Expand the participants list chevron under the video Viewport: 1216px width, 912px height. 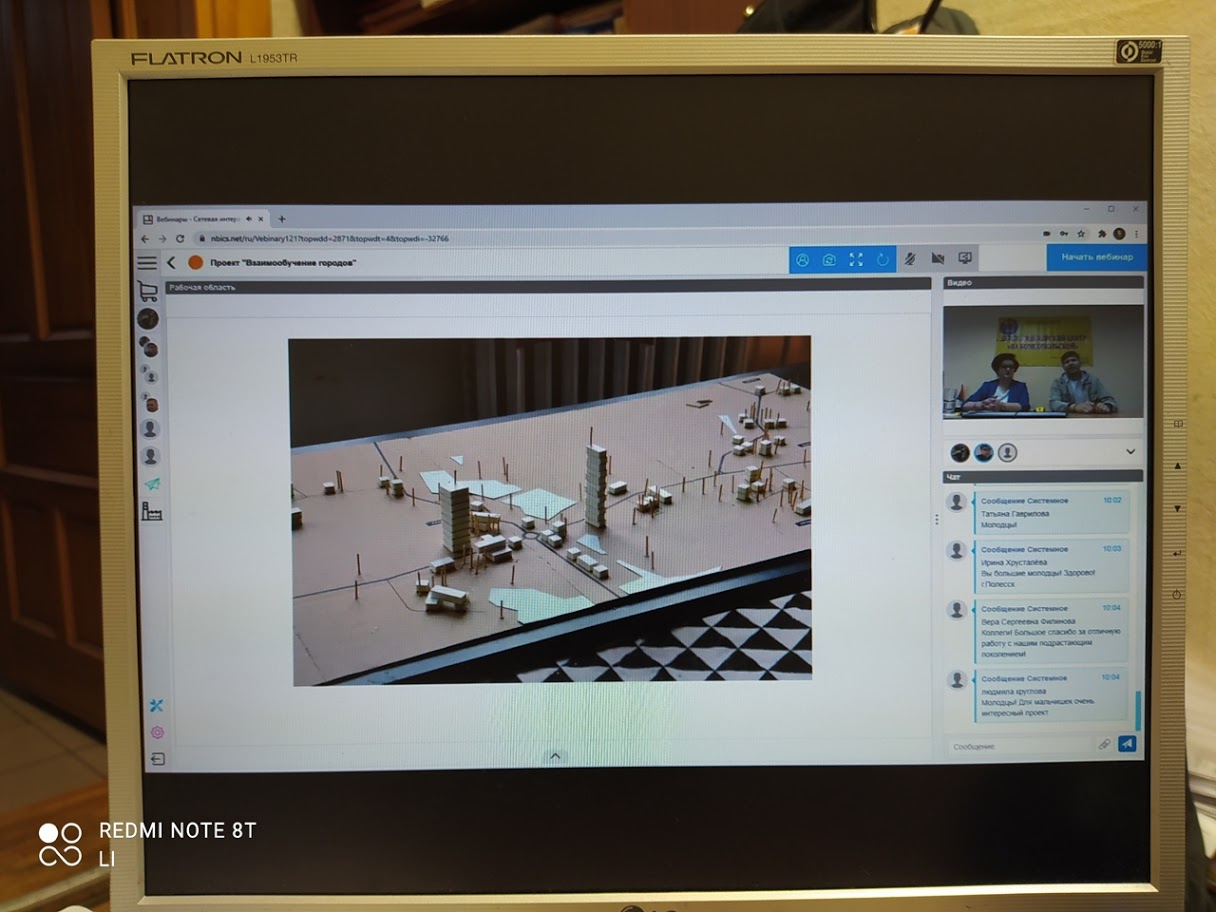tap(1131, 452)
